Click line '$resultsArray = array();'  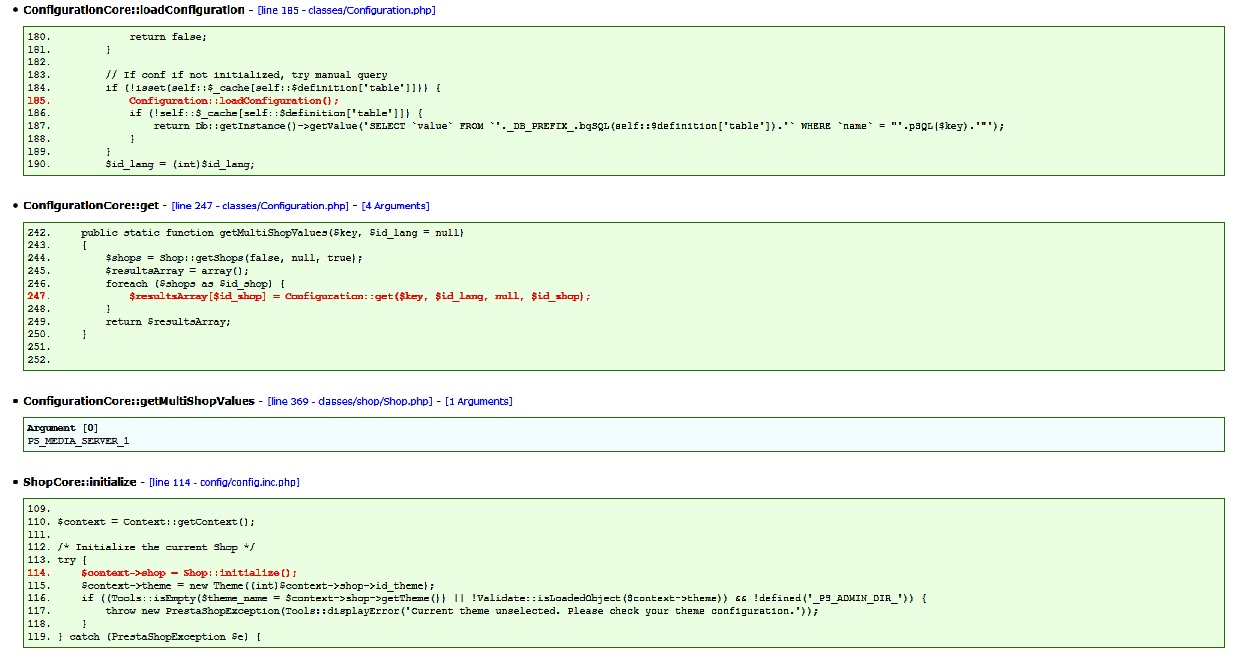tap(177, 271)
